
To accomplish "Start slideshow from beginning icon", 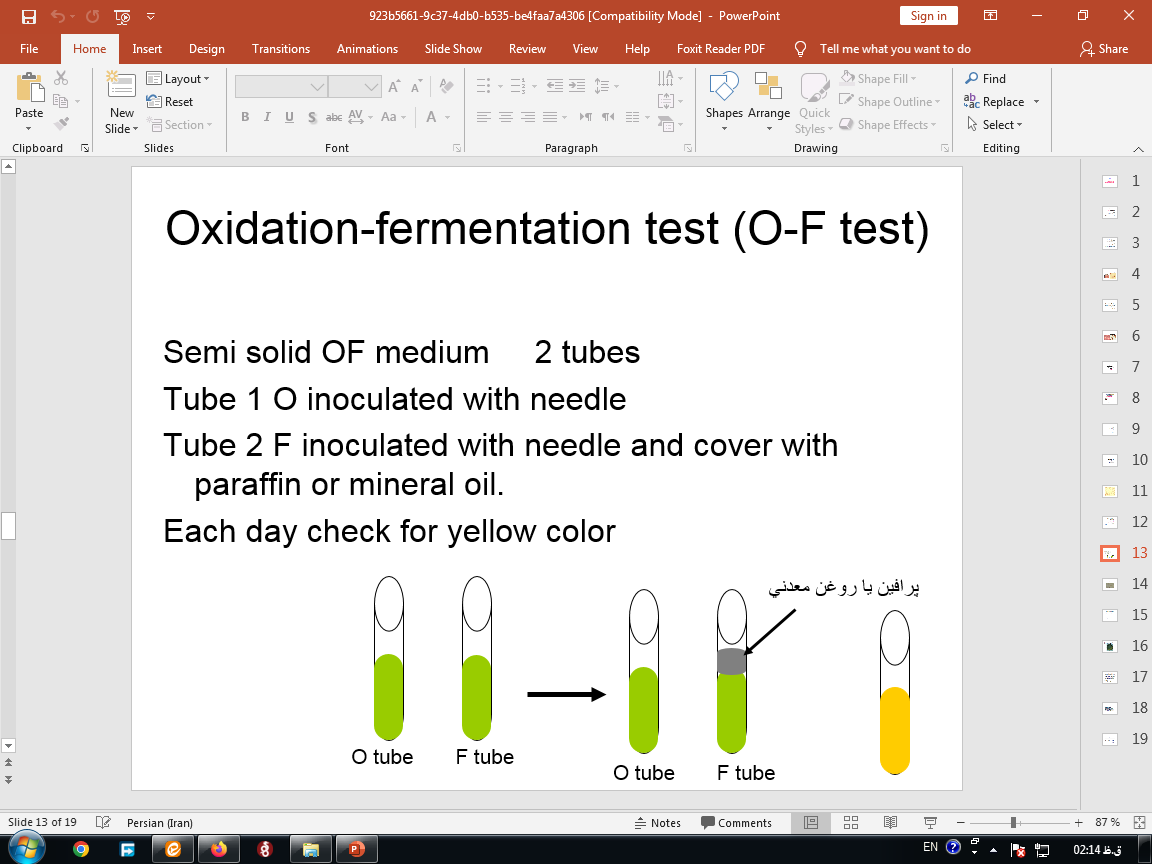I will click(123, 16).
